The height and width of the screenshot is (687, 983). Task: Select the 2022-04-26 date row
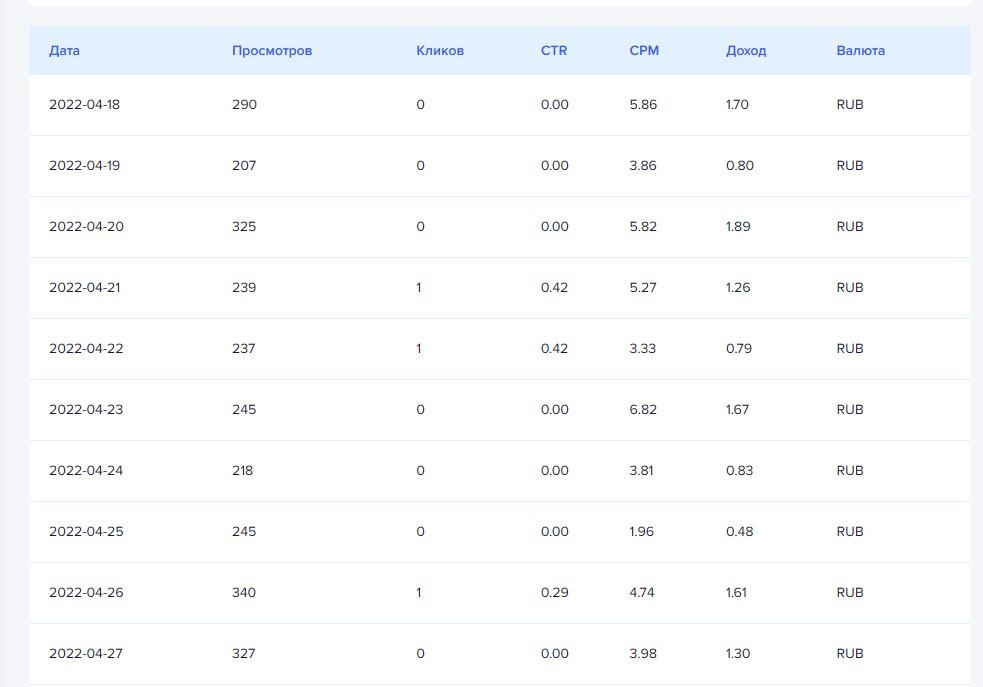(x=86, y=592)
